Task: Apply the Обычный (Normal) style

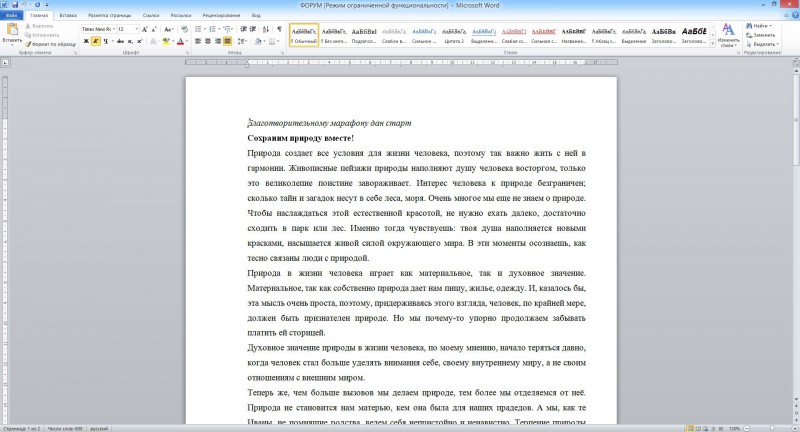Action: (x=304, y=35)
